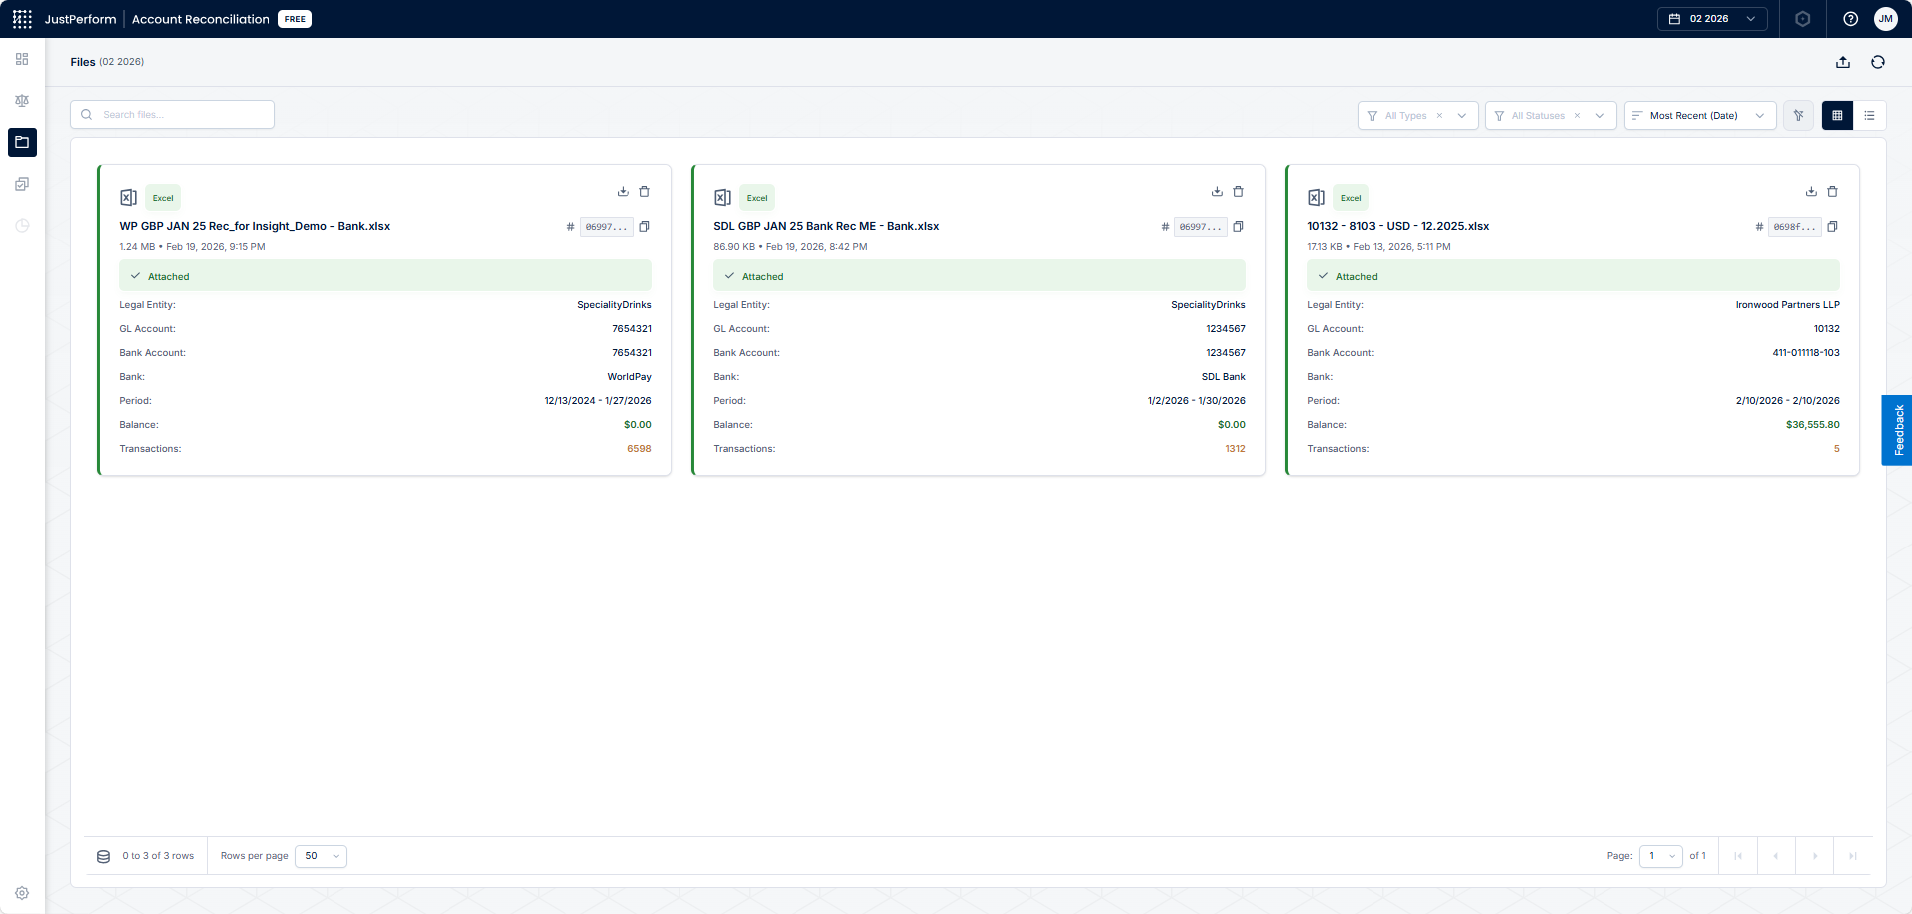The image size is (1912, 914).
Task: Click the FREE plan badge
Action: (295, 19)
